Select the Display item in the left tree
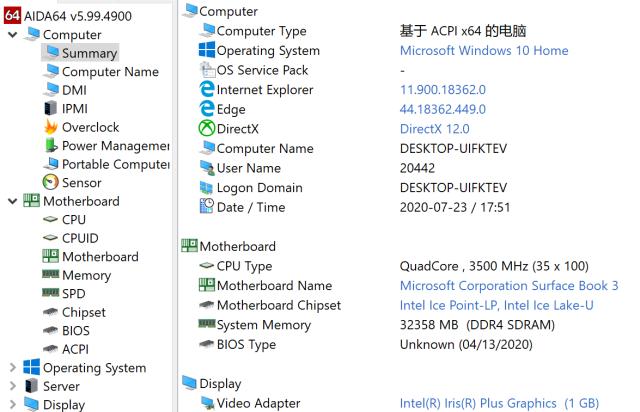The height and width of the screenshot is (412, 640). [64, 405]
